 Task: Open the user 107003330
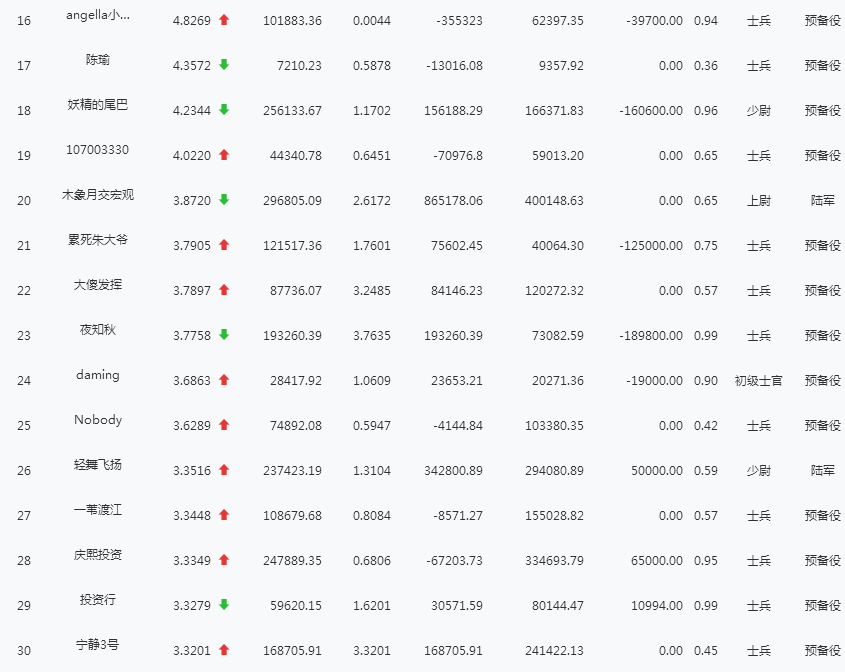coord(98,150)
